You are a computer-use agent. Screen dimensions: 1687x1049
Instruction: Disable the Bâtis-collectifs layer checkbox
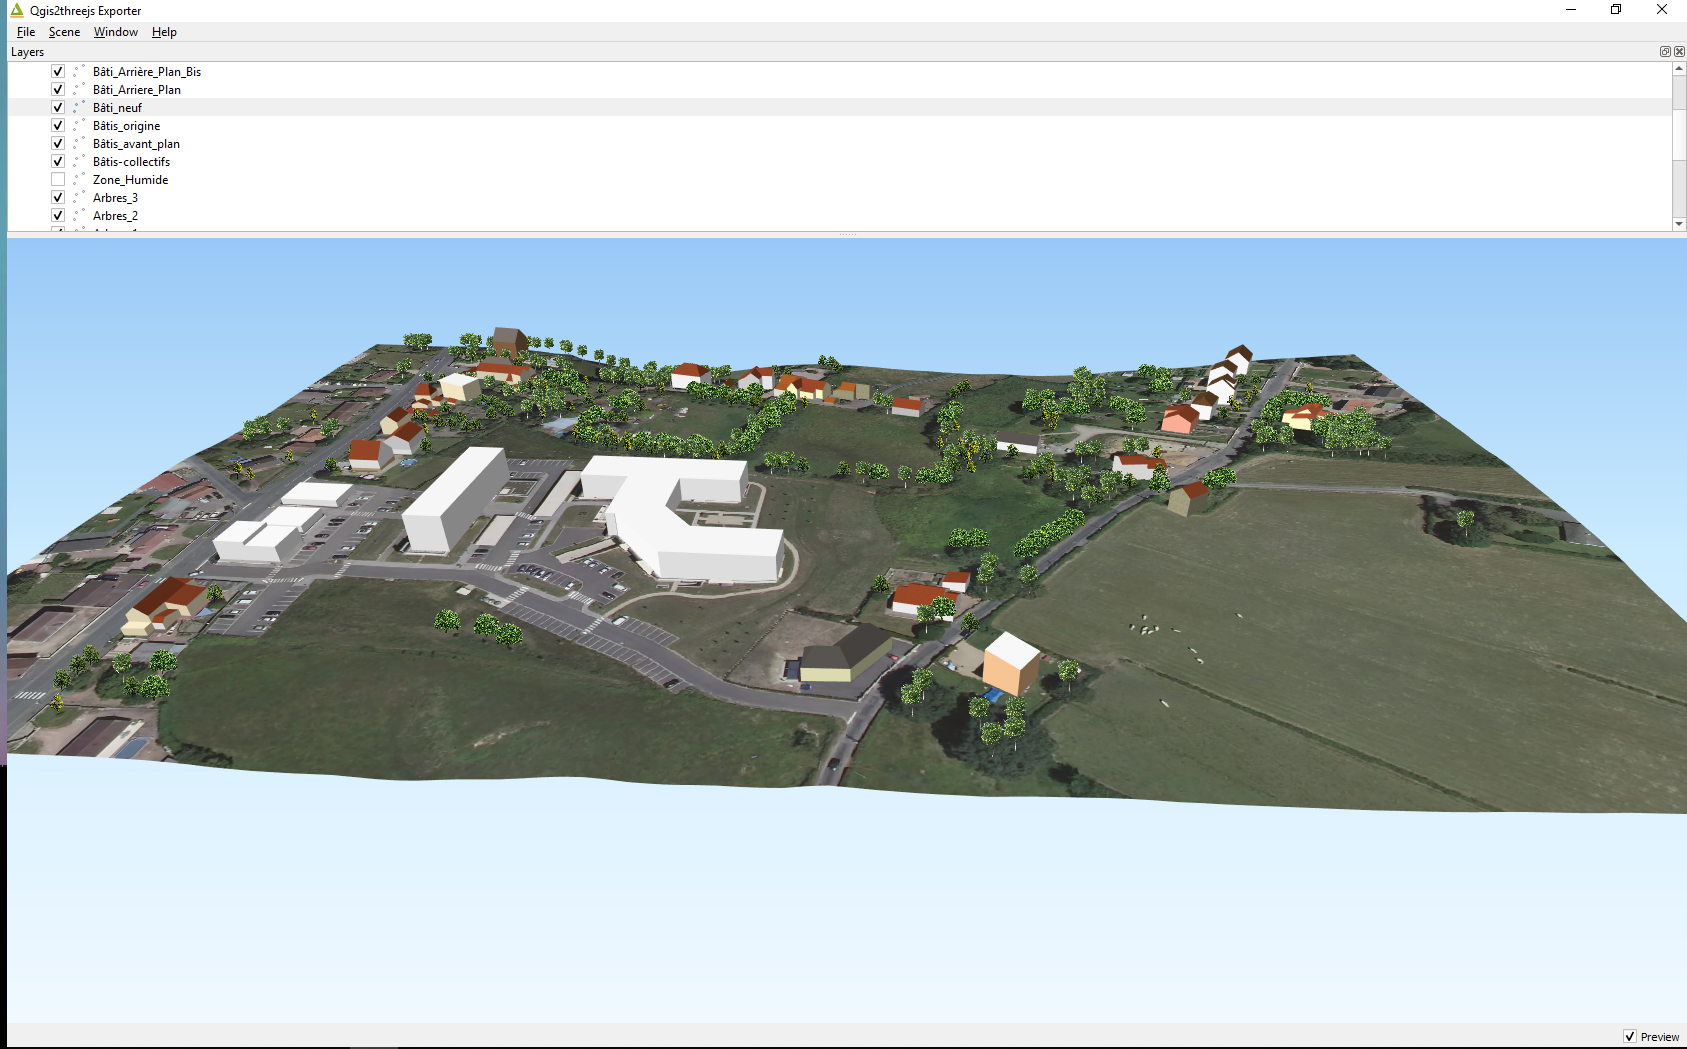[x=58, y=162]
